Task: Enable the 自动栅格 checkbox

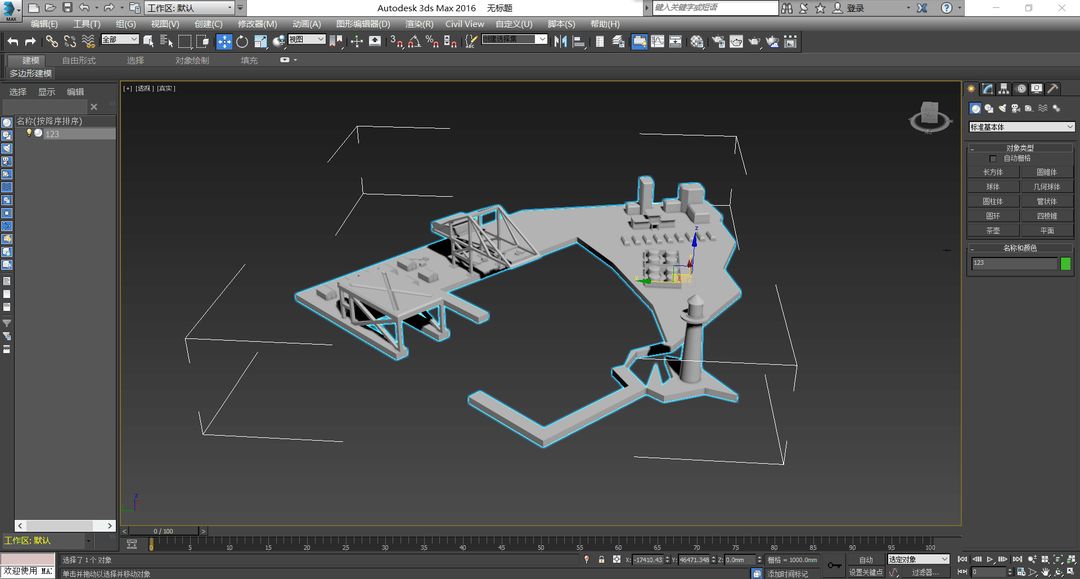Action: (x=993, y=158)
